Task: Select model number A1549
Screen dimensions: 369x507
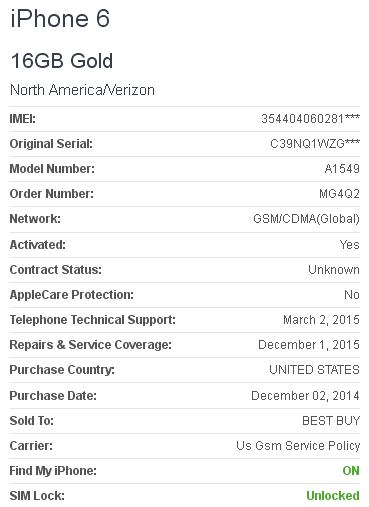Action: [342, 169]
